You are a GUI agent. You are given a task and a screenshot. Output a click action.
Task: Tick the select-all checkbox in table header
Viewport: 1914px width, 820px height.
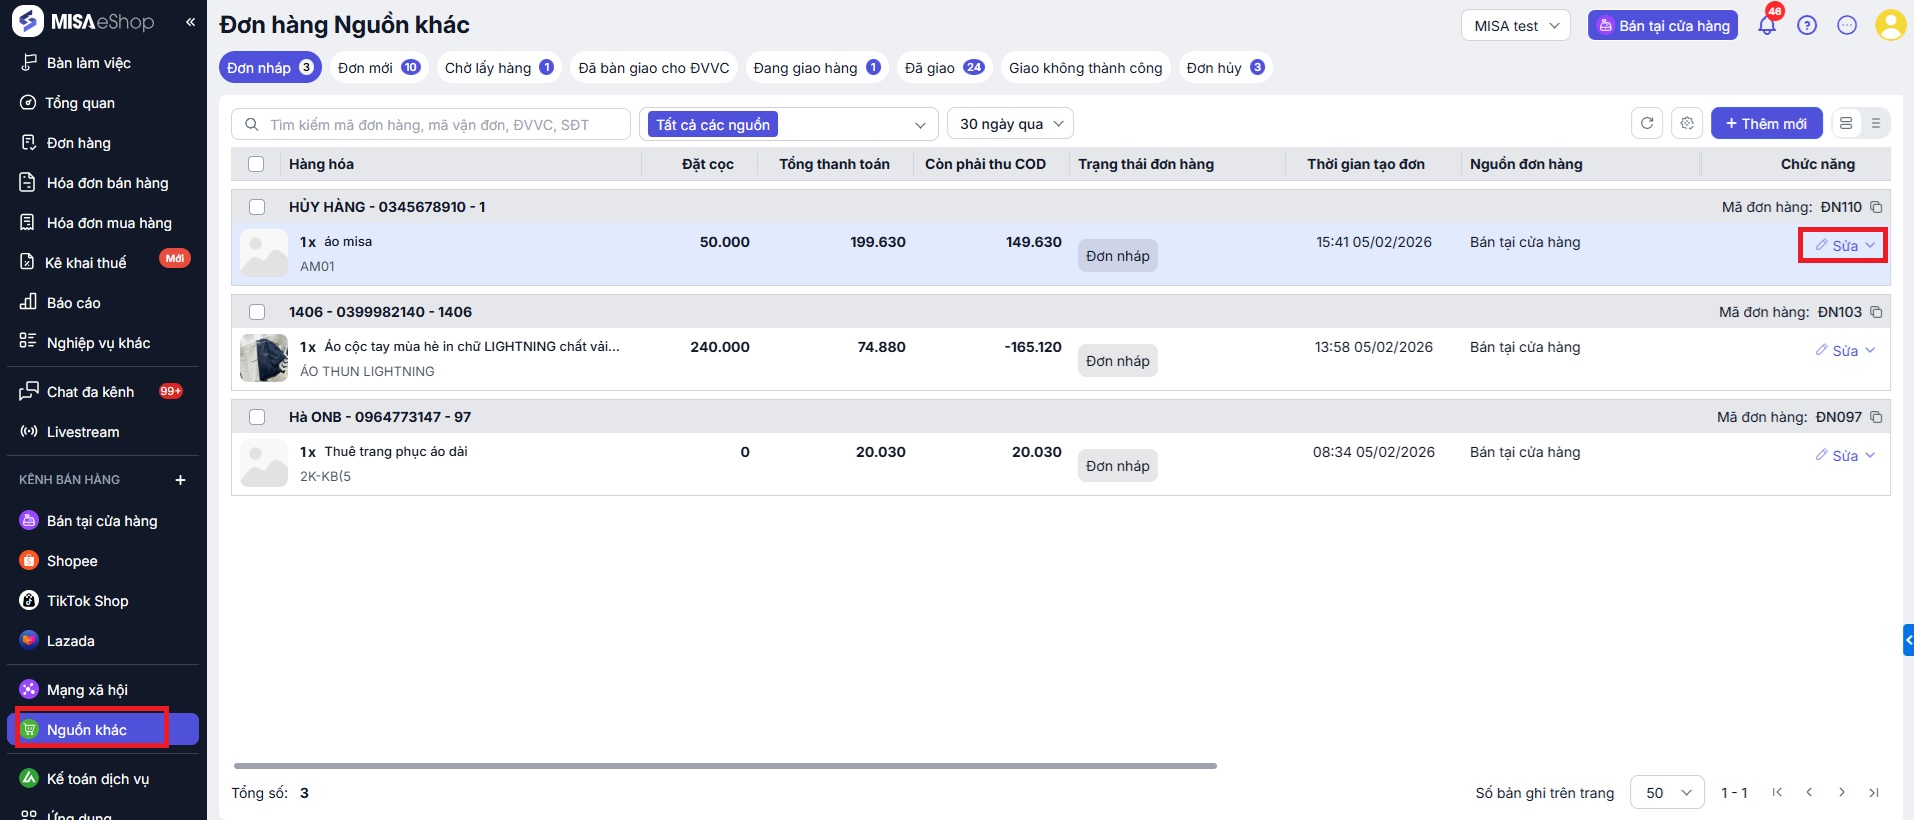click(x=256, y=164)
